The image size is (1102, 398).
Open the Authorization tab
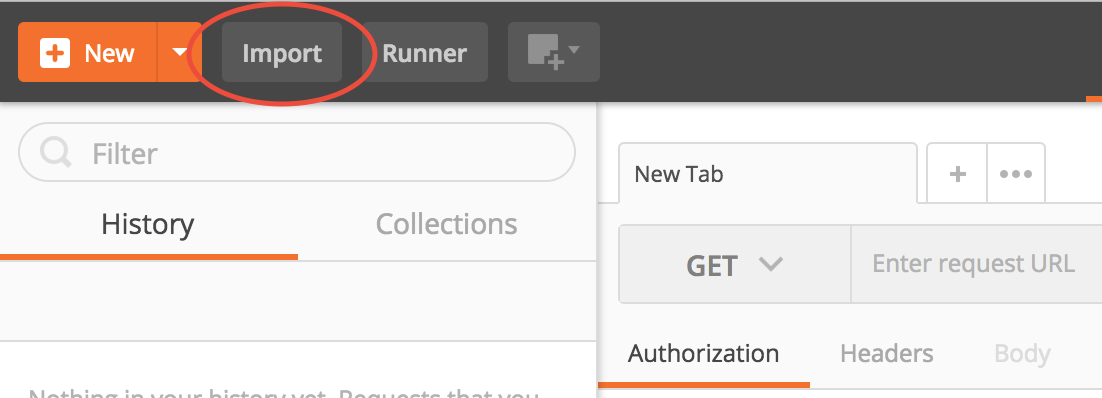coord(704,353)
